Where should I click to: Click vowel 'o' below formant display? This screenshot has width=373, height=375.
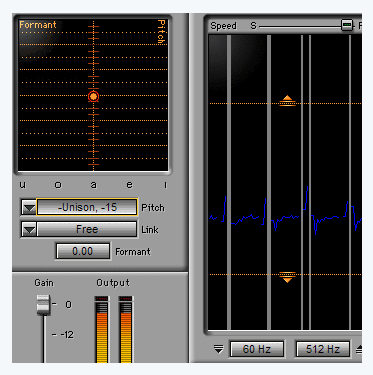[x=58, y=185]
